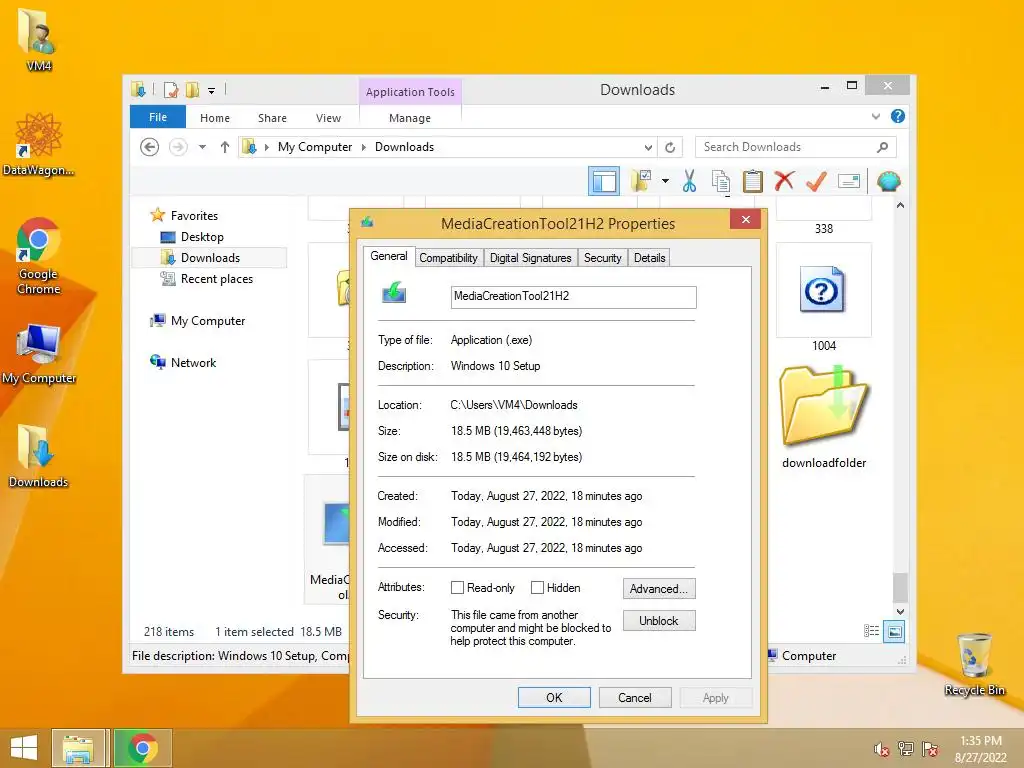The width and height of the screenshot is (1024, 768).
Task: Open the 1004 help file icon
Action: [823, 289]
